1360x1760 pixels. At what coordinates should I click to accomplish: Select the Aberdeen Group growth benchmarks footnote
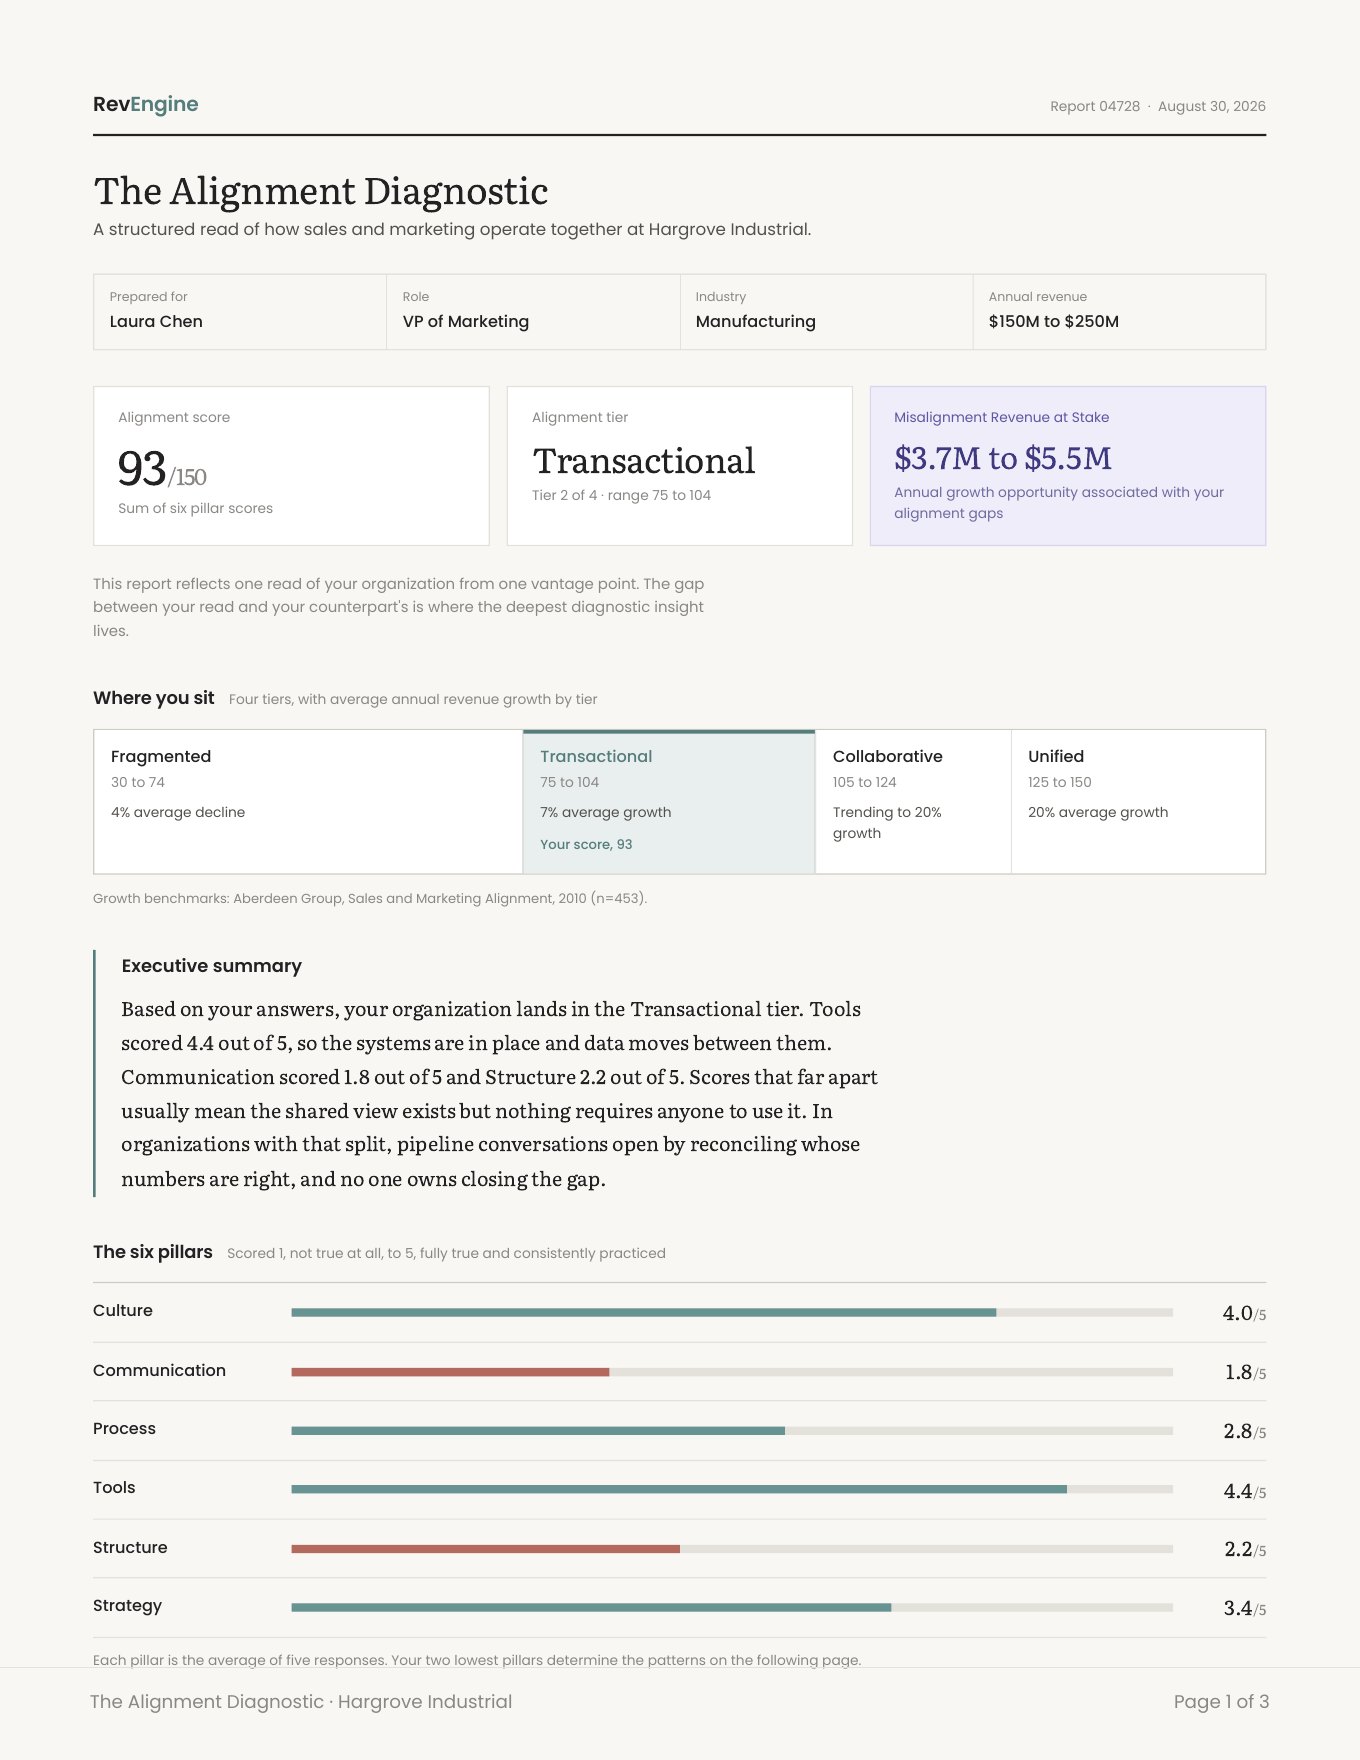370,898
